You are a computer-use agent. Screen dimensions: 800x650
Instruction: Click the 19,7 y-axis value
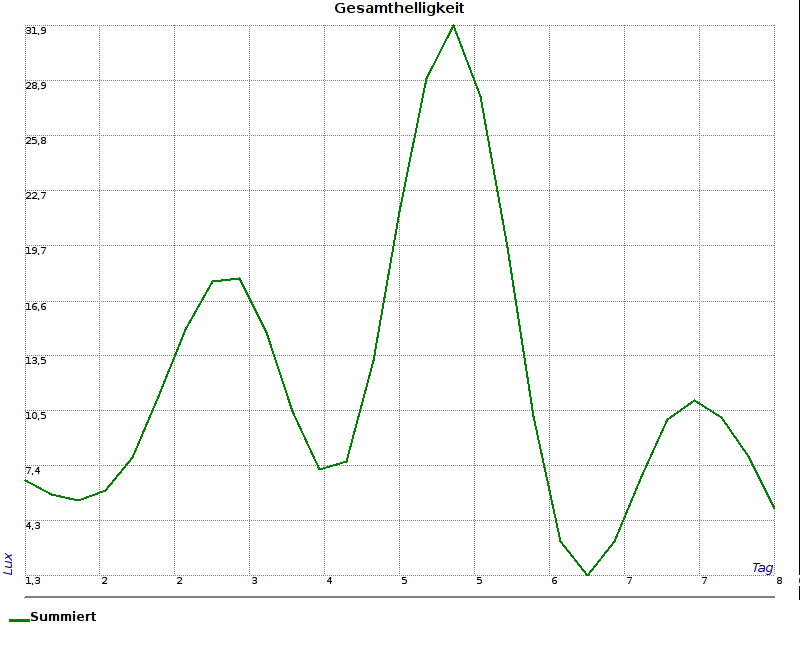(36, 251)
